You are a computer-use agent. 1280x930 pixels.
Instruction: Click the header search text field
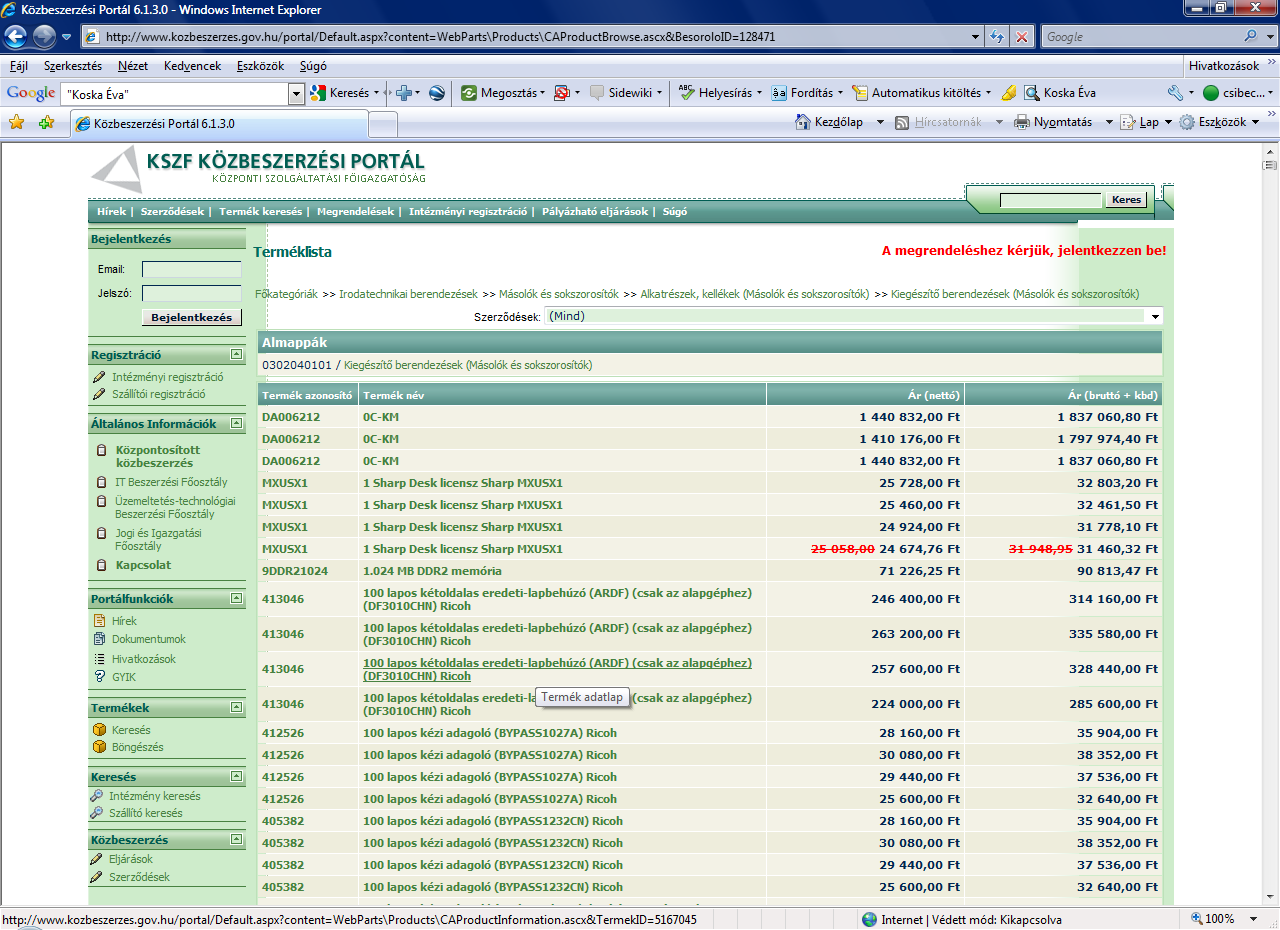(x=1050, y=200)
